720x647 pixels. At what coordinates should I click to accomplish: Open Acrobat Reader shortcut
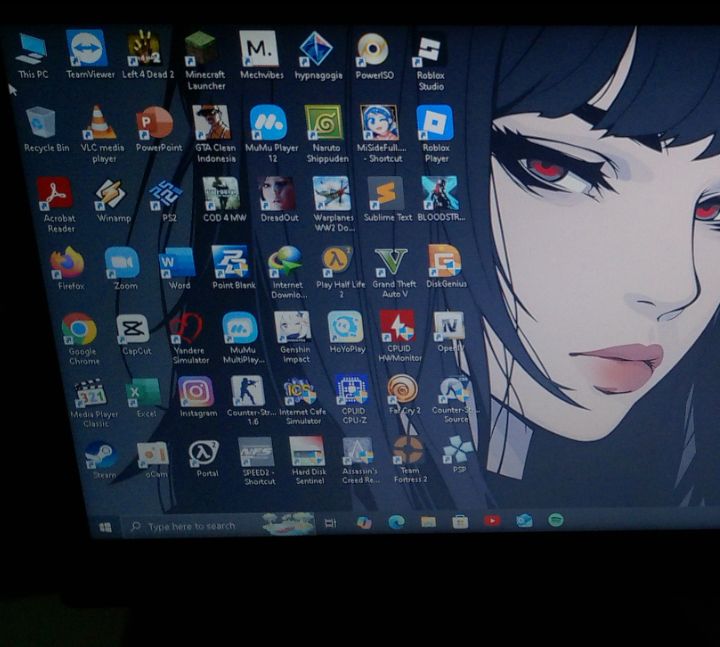(58, 205)
